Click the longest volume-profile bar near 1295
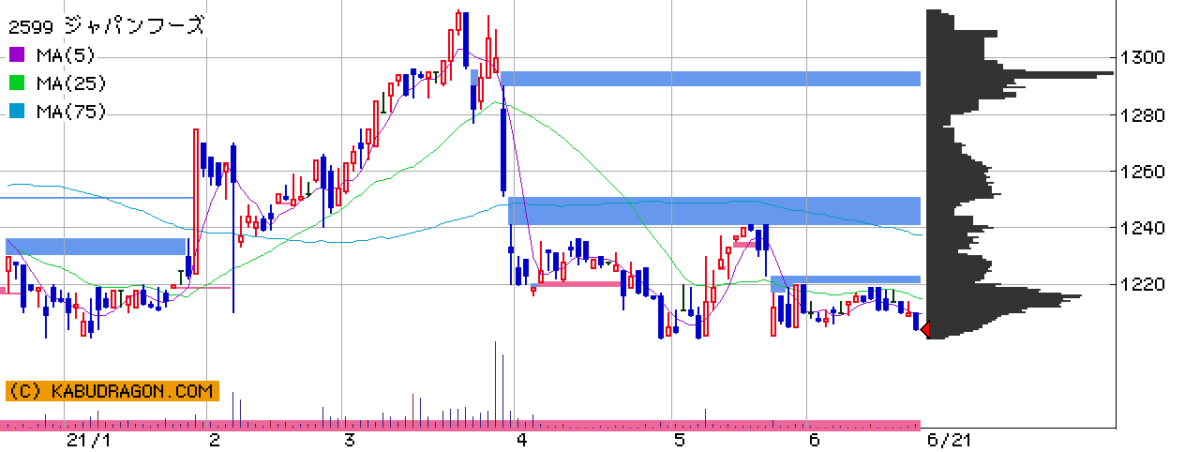Viewport: 1200px width, 452px height. click(1020, 73)
